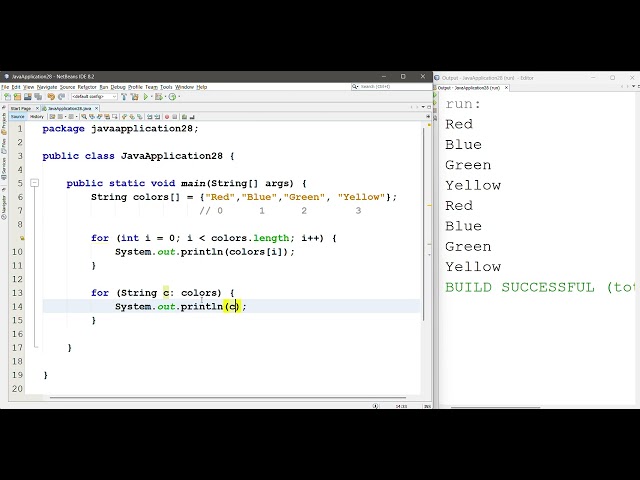Open the Tools menu
The width and height of the screenshot is (640, 480).
(x=166, y=87)
